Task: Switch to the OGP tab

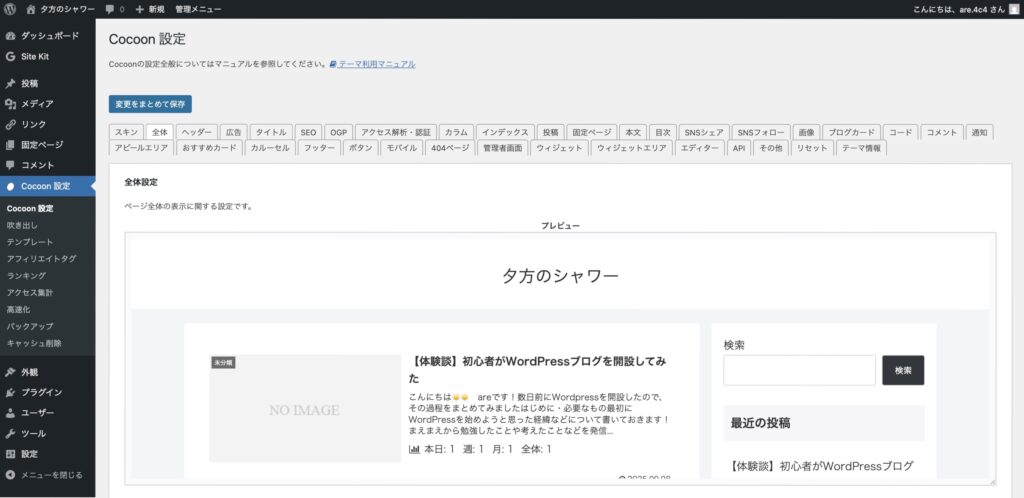Action: (338, 132)
